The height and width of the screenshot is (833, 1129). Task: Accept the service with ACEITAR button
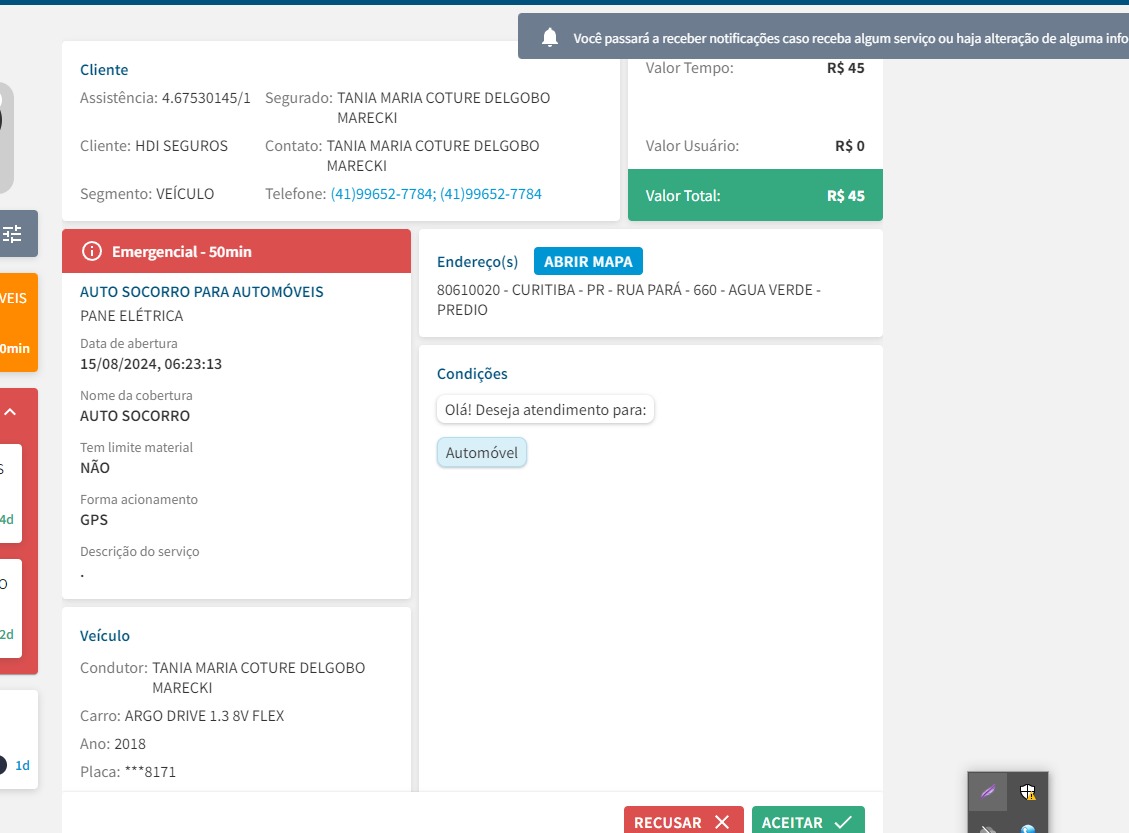click(808, 821)
